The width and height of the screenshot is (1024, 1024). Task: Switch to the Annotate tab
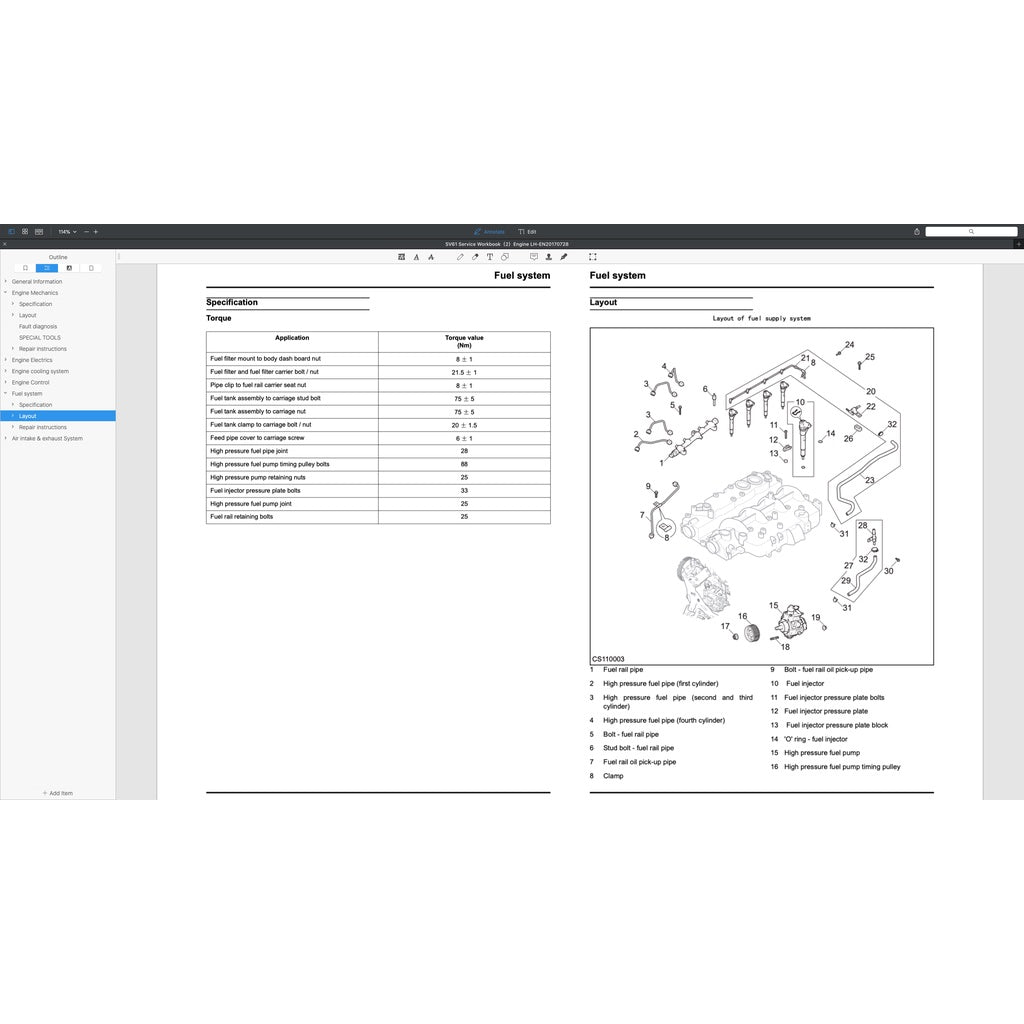pyautogui.click(x=490, y=231)
